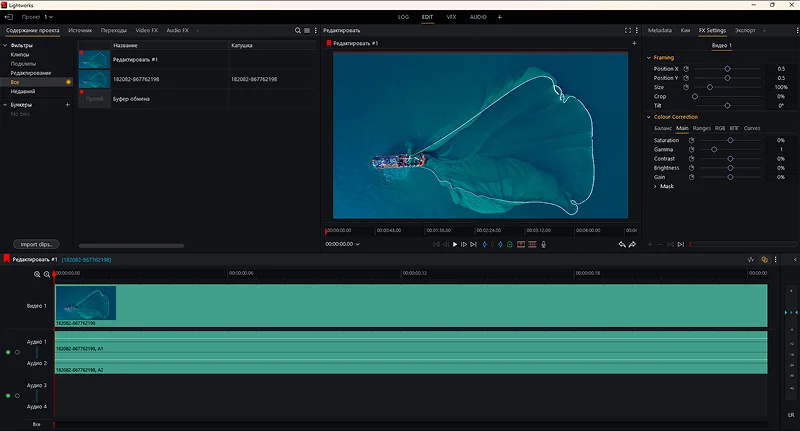The height and width of the screenshot is (431, 800).
Task: Zoom out on the timeline
Action: click(x=47, y=274)
